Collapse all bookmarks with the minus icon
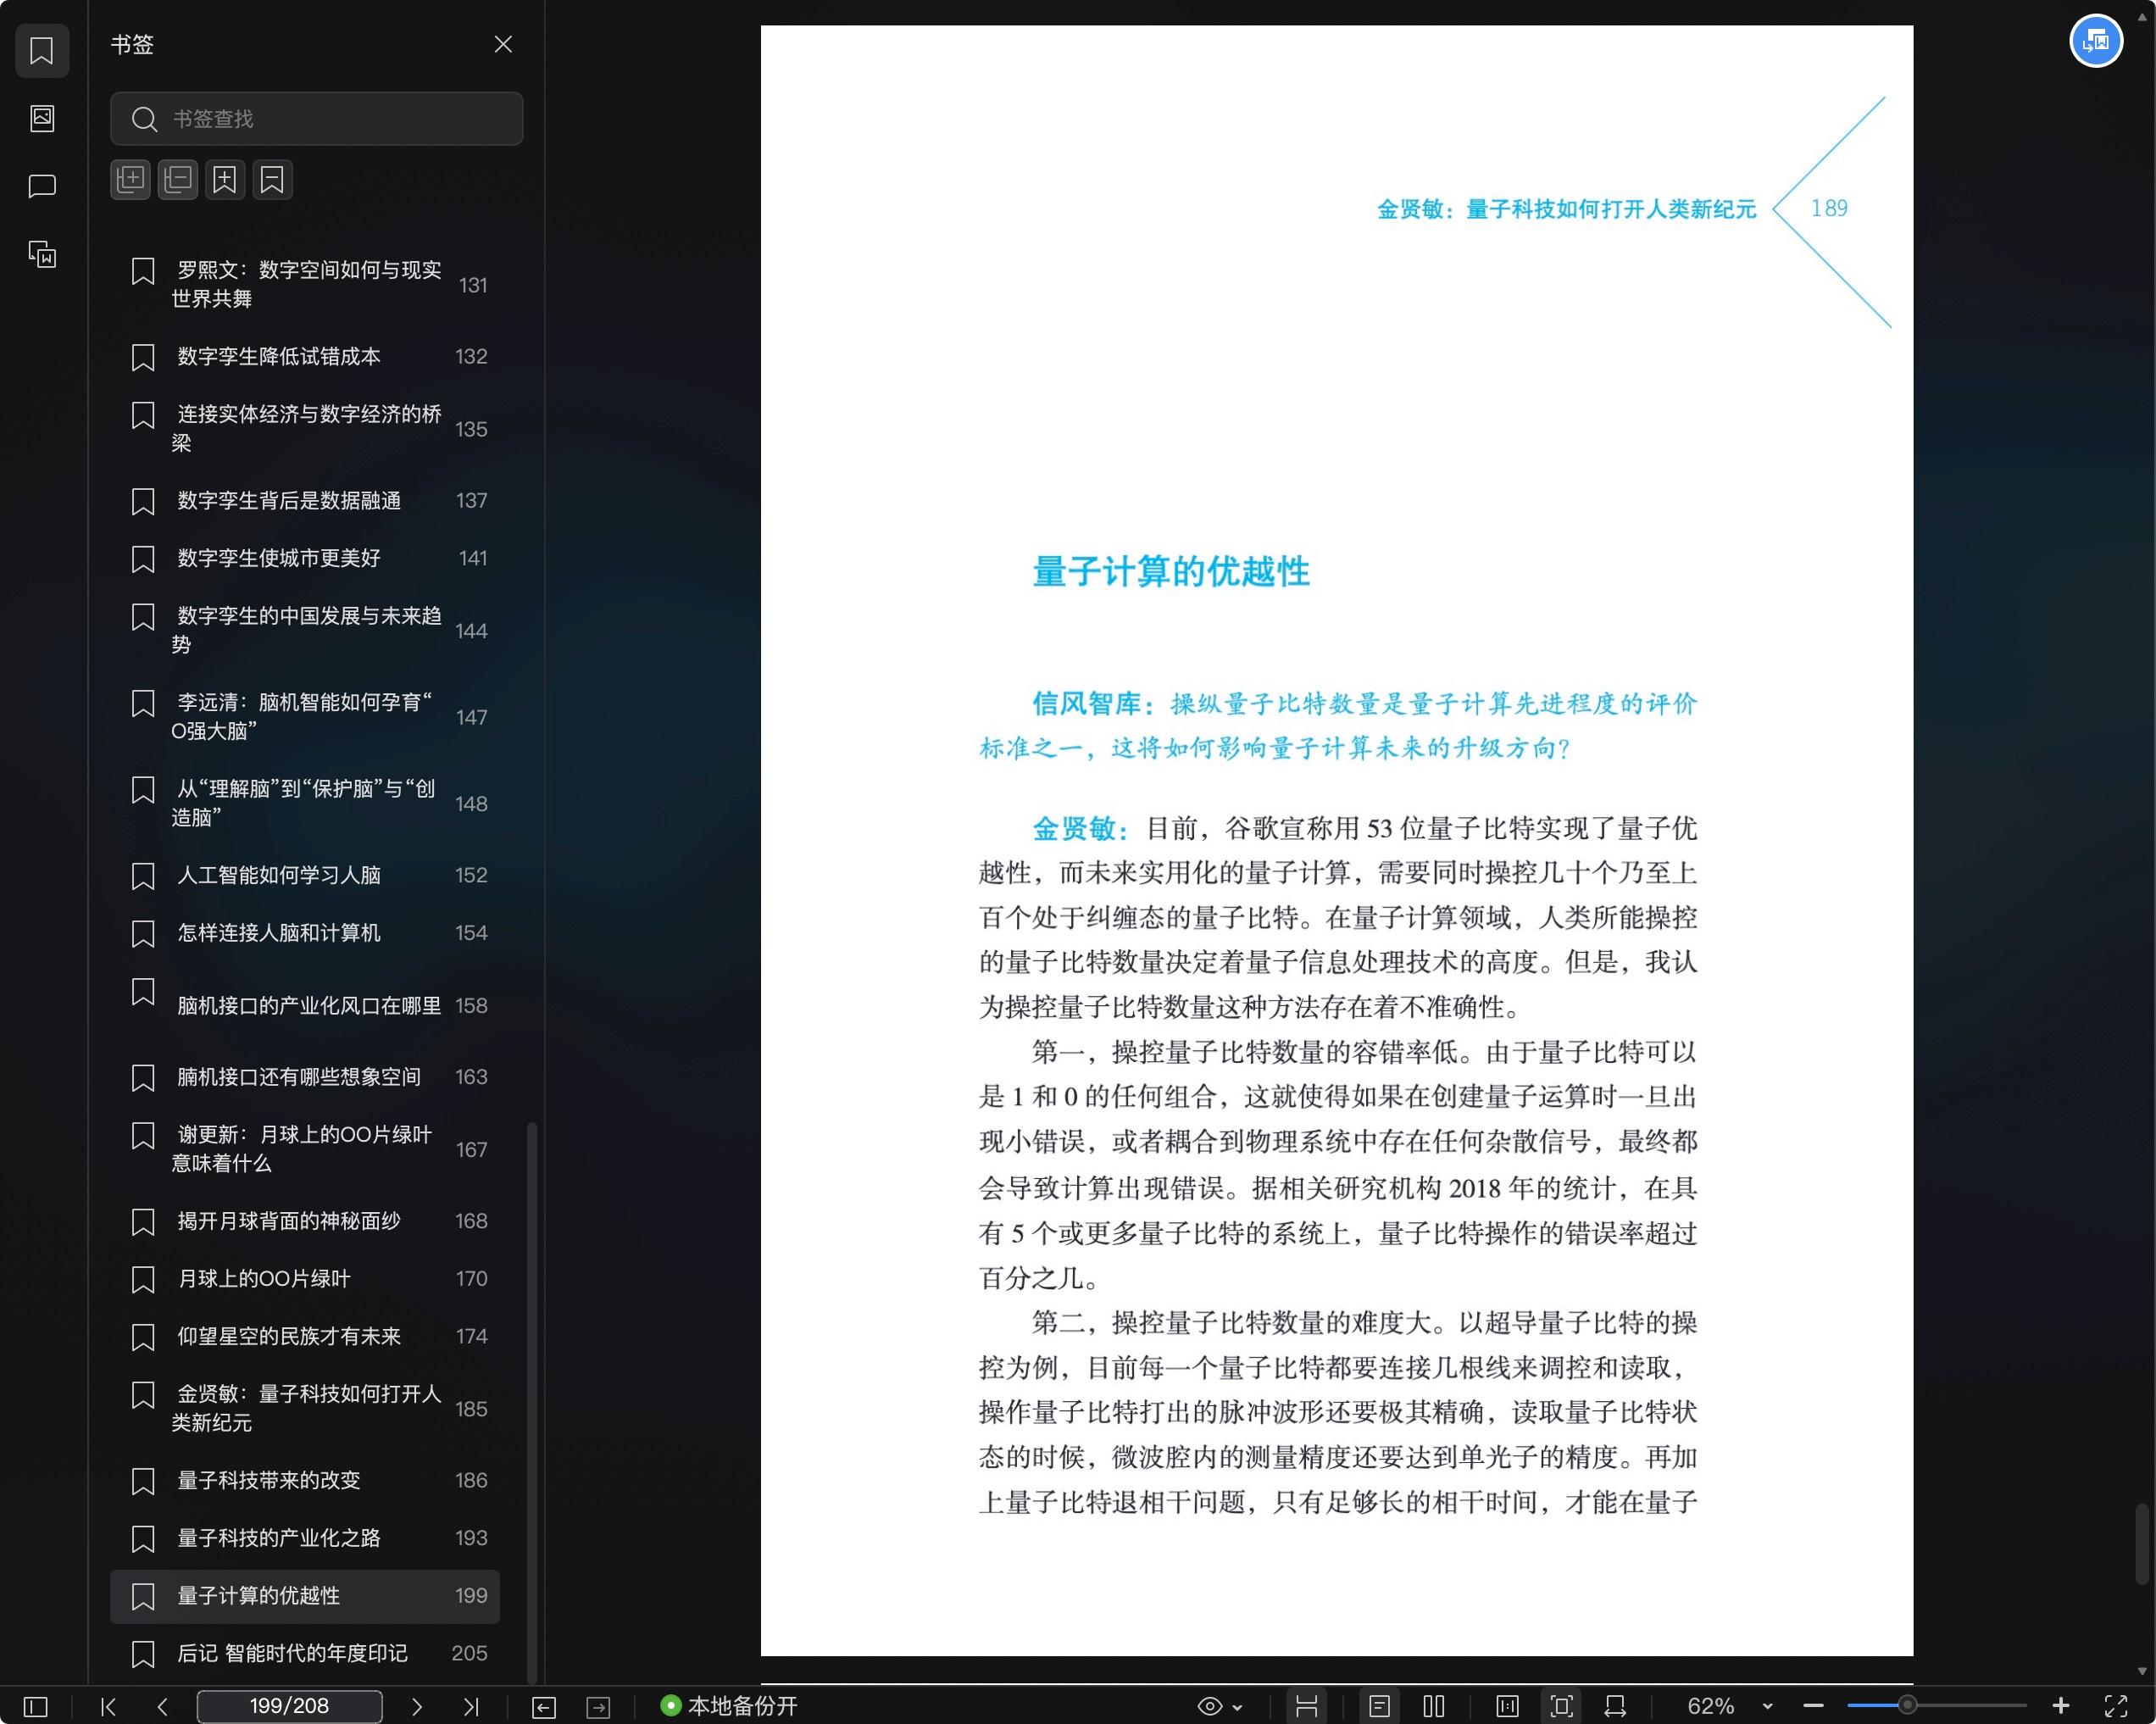Image resolution: width=2156 pixels, height=1724 pixels. [x=178, y=180]
